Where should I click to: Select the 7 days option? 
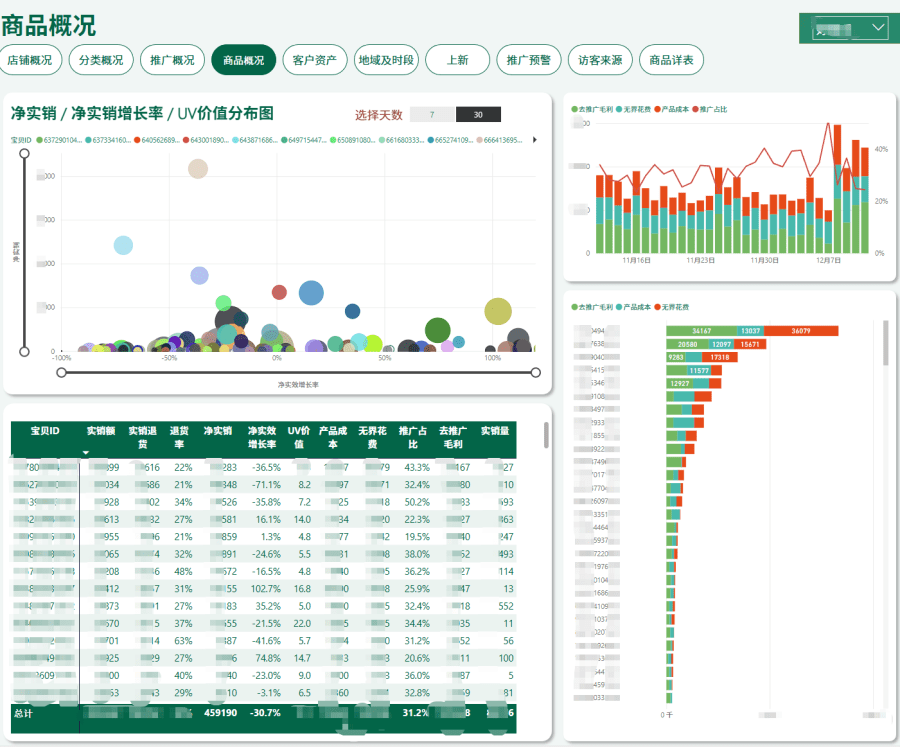tap(432, 115)
